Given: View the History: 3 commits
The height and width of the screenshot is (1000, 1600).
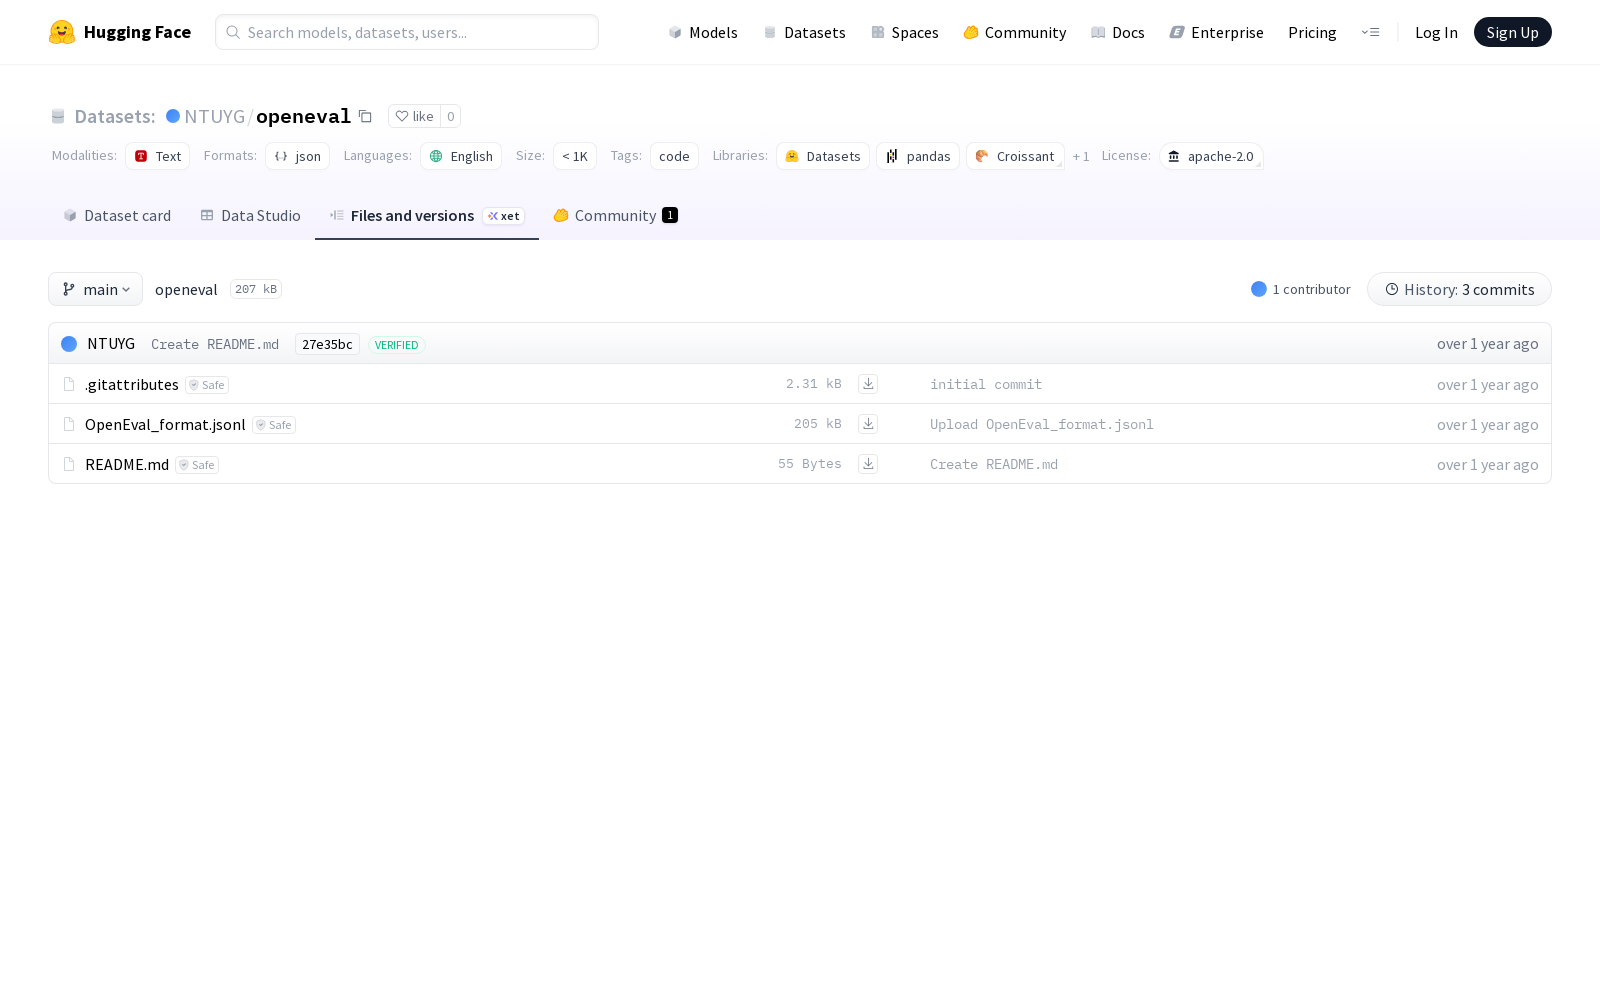Looking at the screenshot, I should point(1459,289).
